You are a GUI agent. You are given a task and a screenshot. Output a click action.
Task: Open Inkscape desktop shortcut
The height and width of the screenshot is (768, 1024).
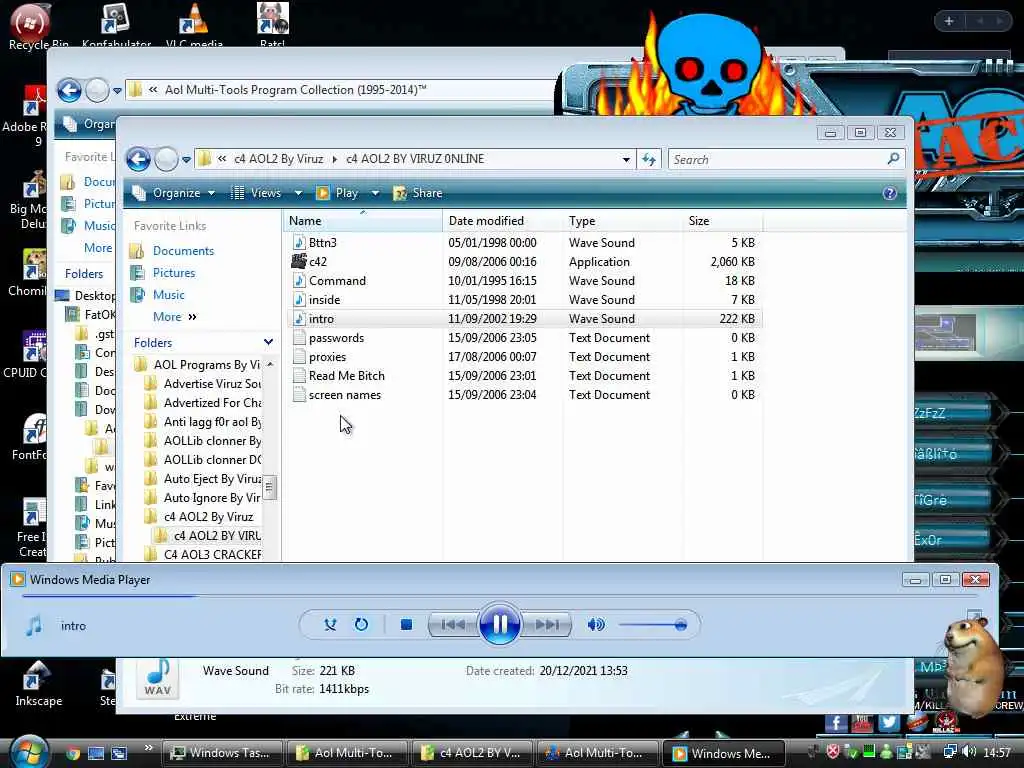point(38,684)
